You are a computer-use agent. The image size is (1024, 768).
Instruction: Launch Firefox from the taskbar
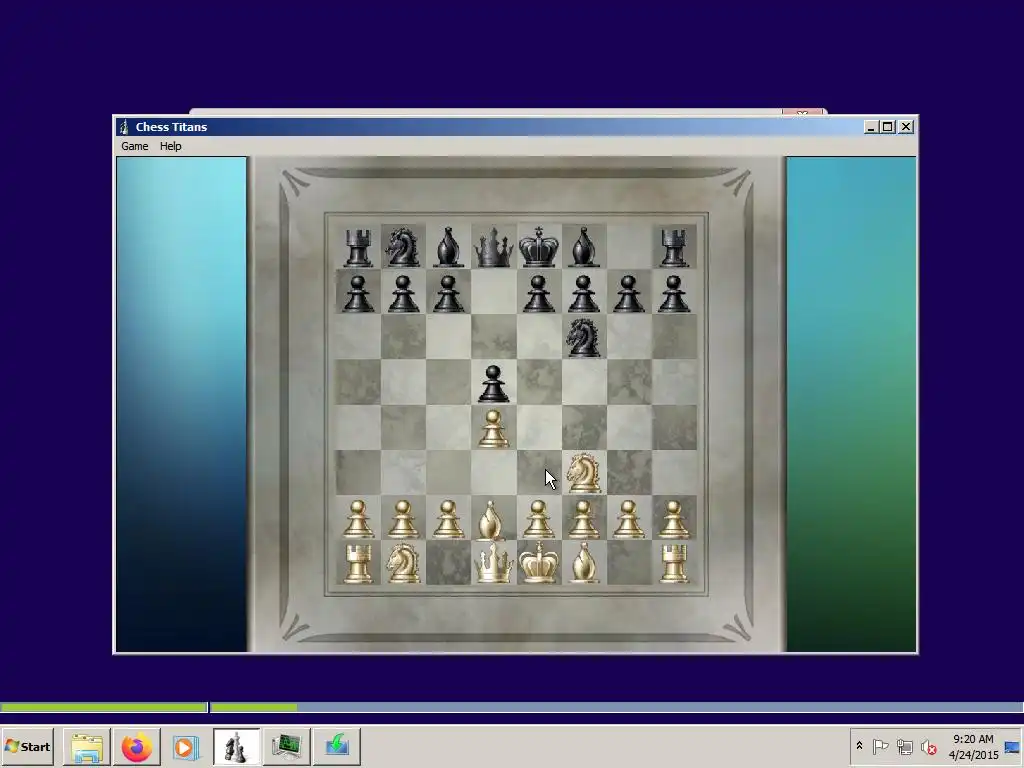136,746
